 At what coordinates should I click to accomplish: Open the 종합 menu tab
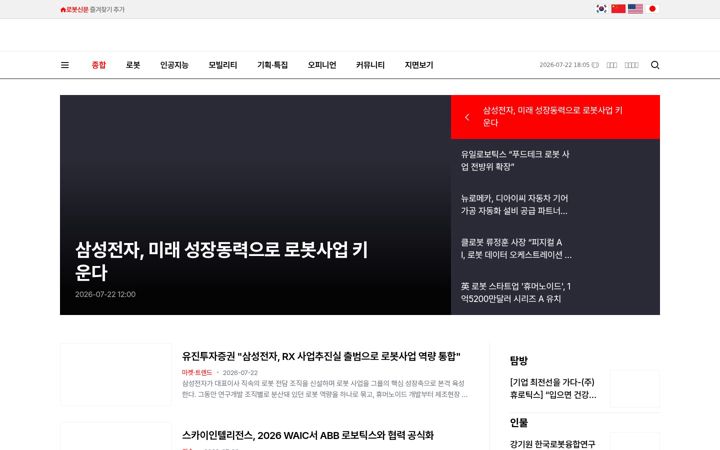[99, 65]
